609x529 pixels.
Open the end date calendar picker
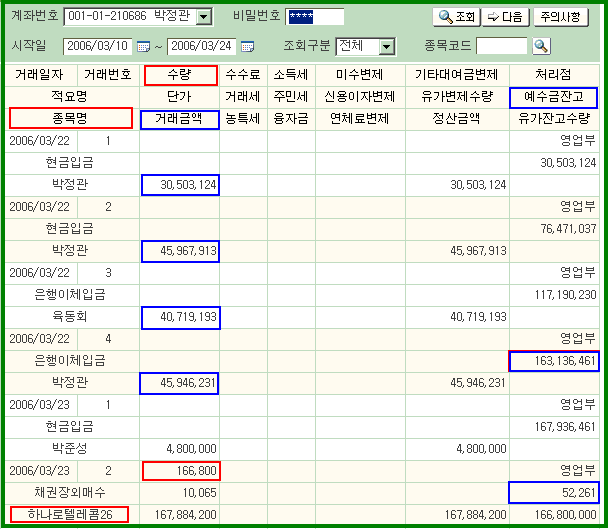click(247, 47)
